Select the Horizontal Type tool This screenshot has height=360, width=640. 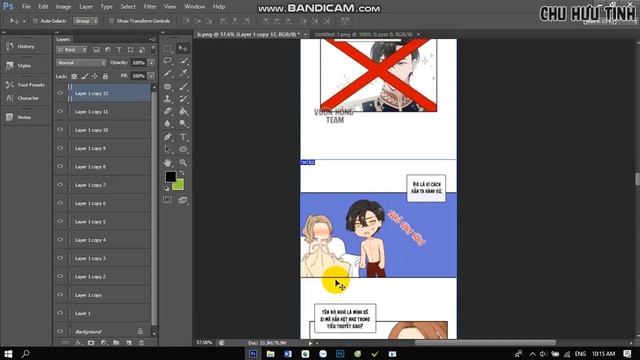(183, 137)
